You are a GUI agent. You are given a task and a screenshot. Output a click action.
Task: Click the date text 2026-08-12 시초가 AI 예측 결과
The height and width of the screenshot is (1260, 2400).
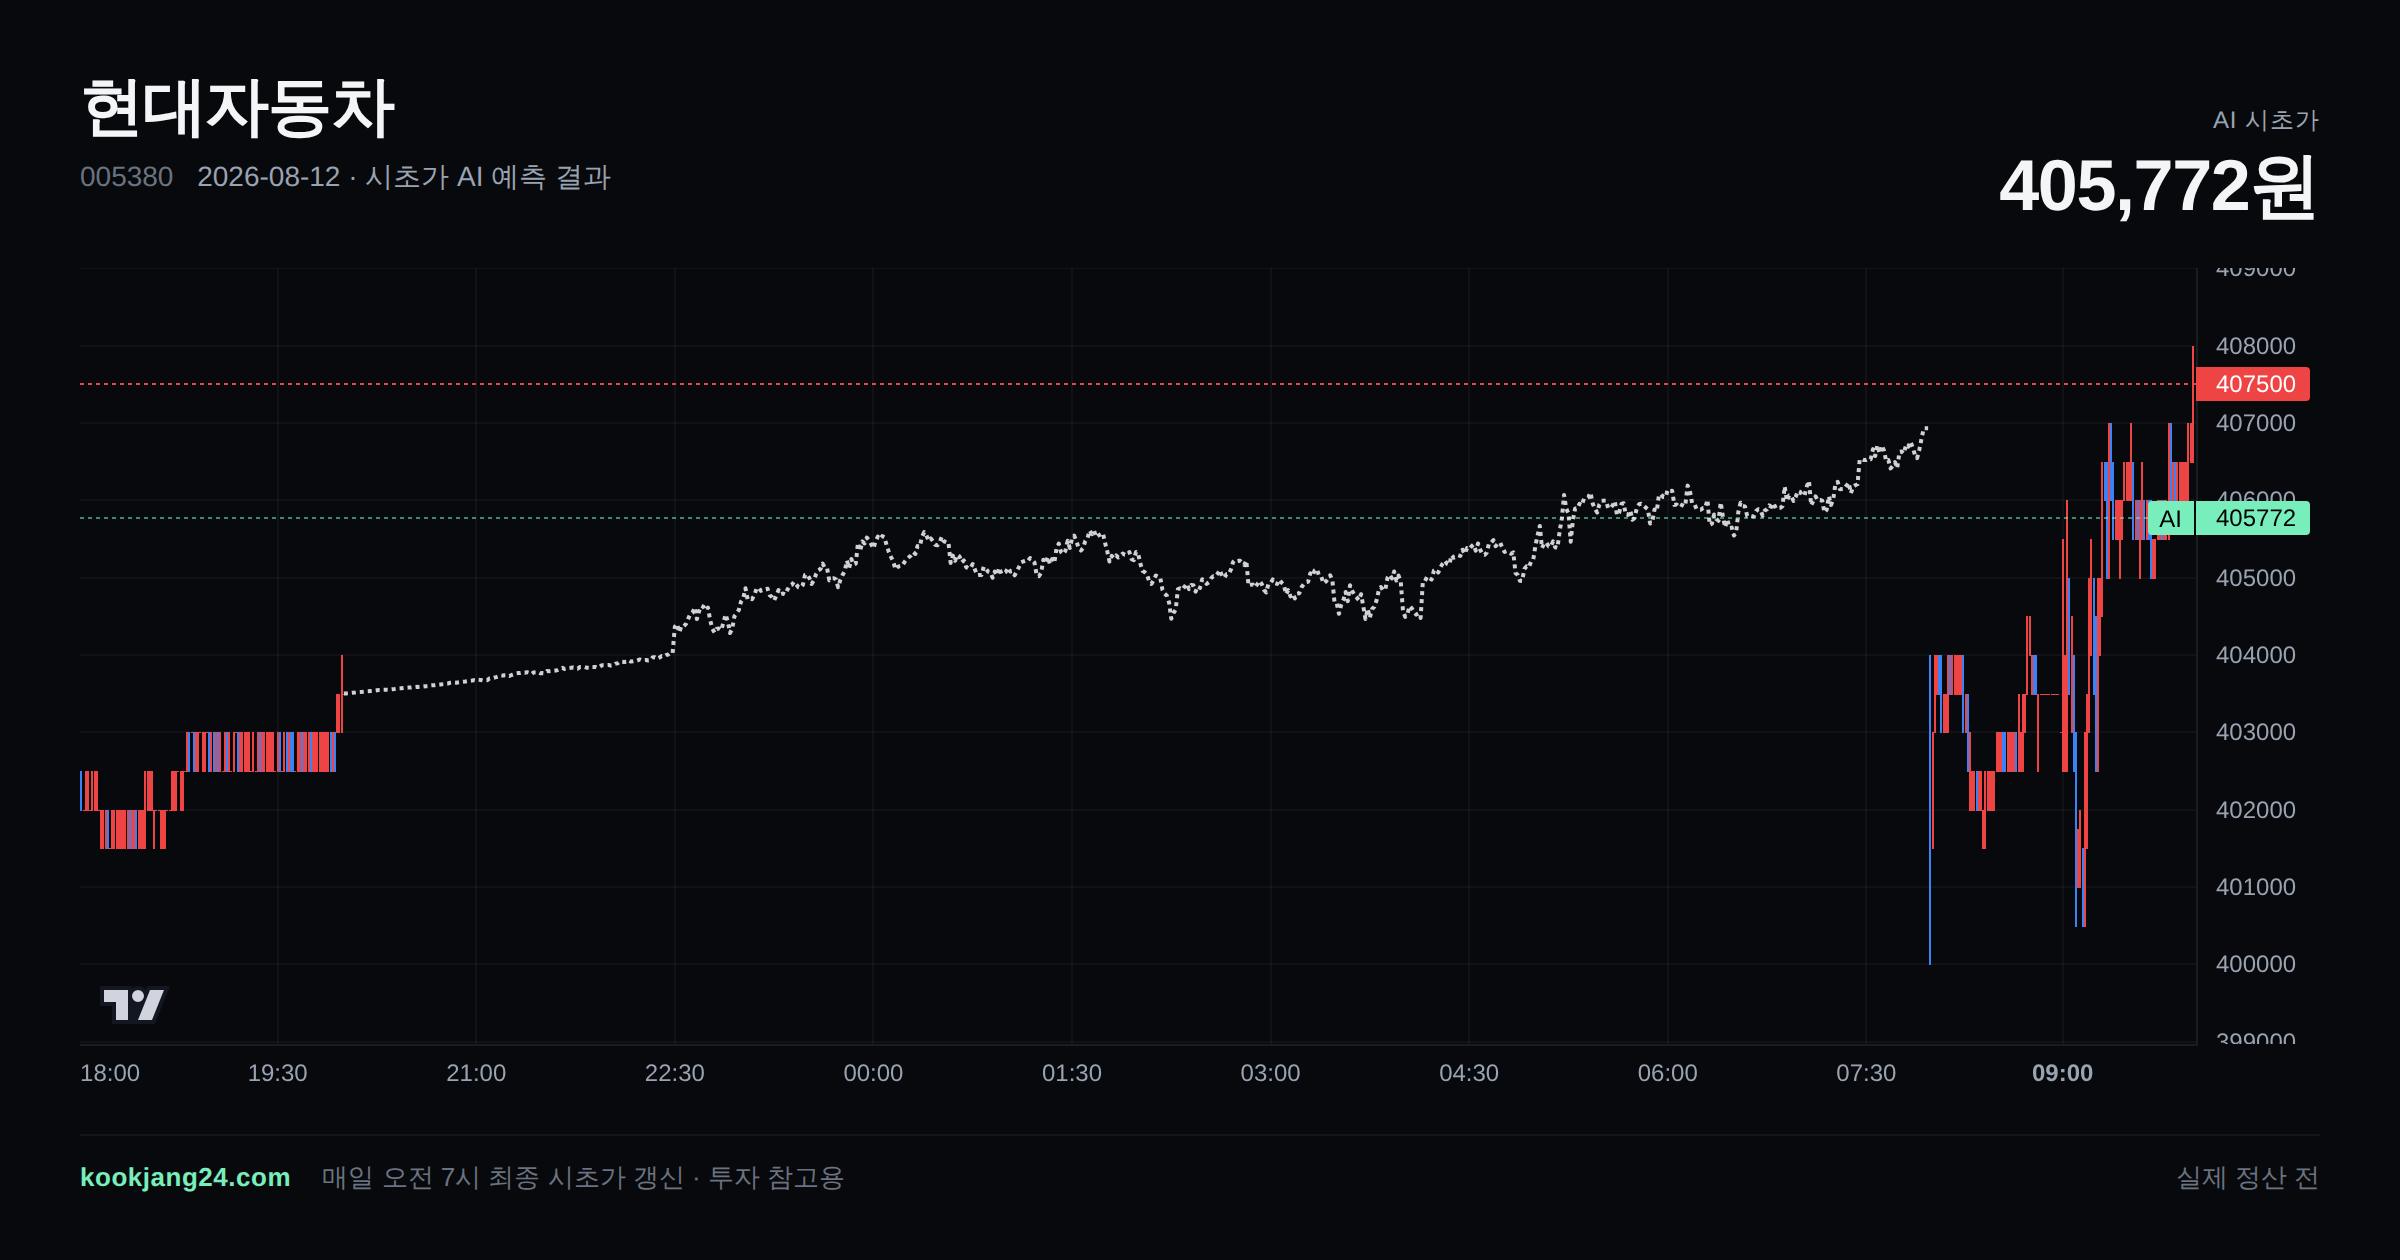[404, 177]
